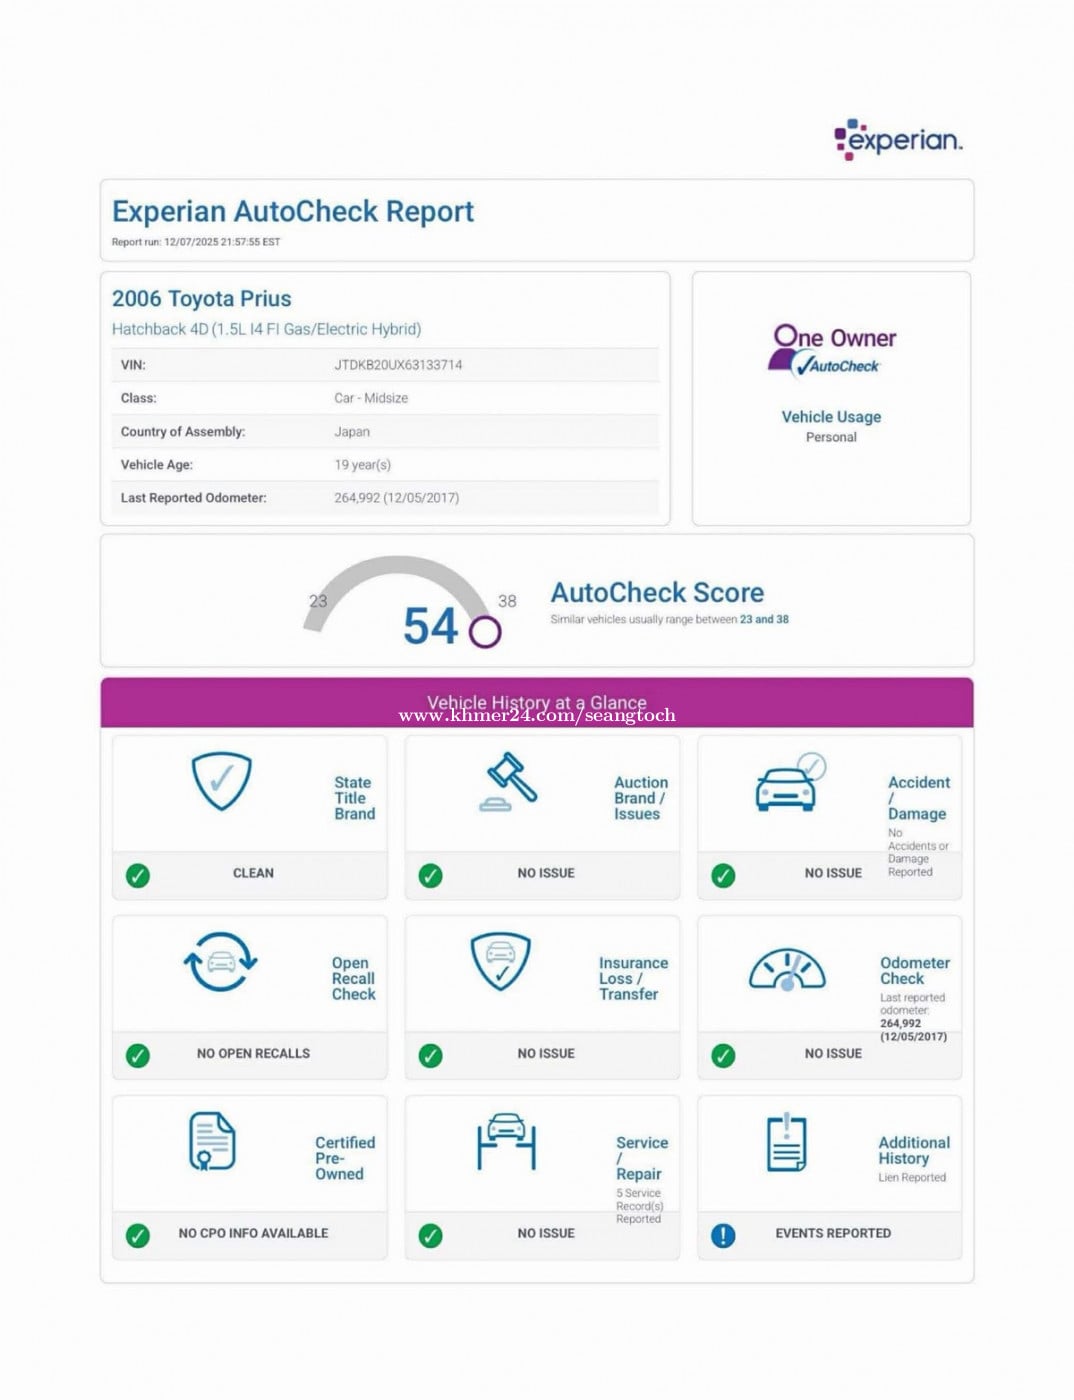Click the Experian logo at top right
Image resolution: width=1074 pixels, height=1400 pixels.
click(x=898, y=140)
